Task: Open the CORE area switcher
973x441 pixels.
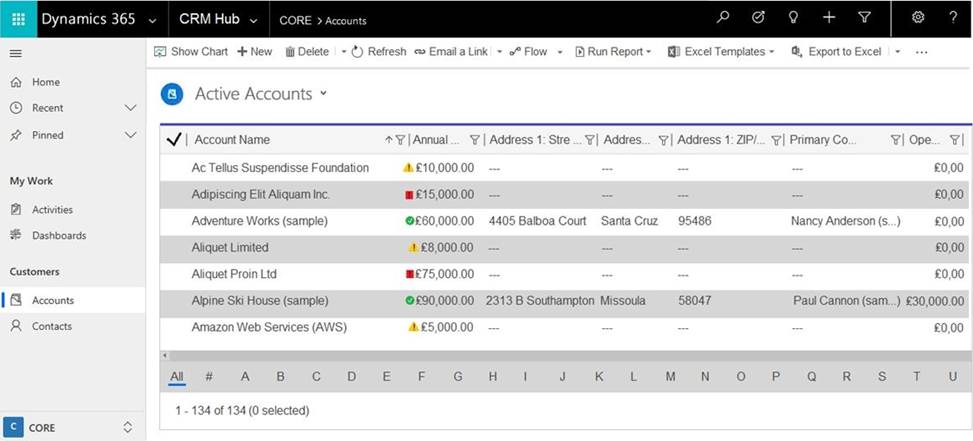Action: pyautogui.click(x=72, y=427)
